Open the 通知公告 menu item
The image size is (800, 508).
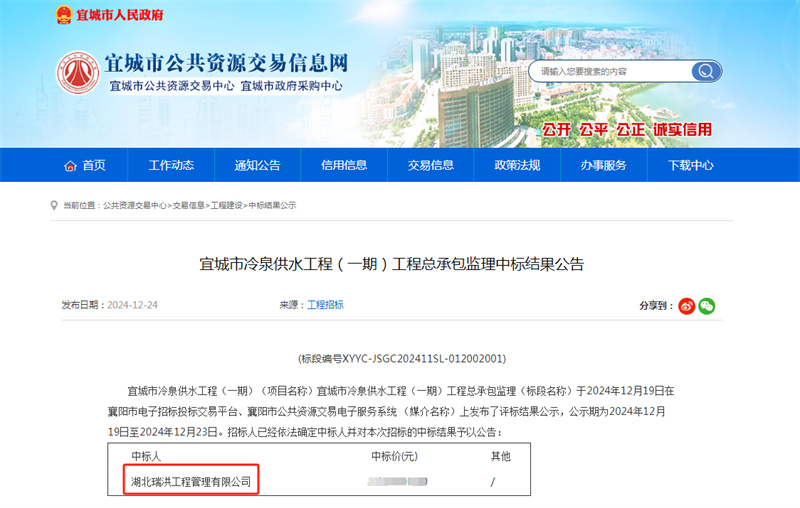tap(257, 165)
